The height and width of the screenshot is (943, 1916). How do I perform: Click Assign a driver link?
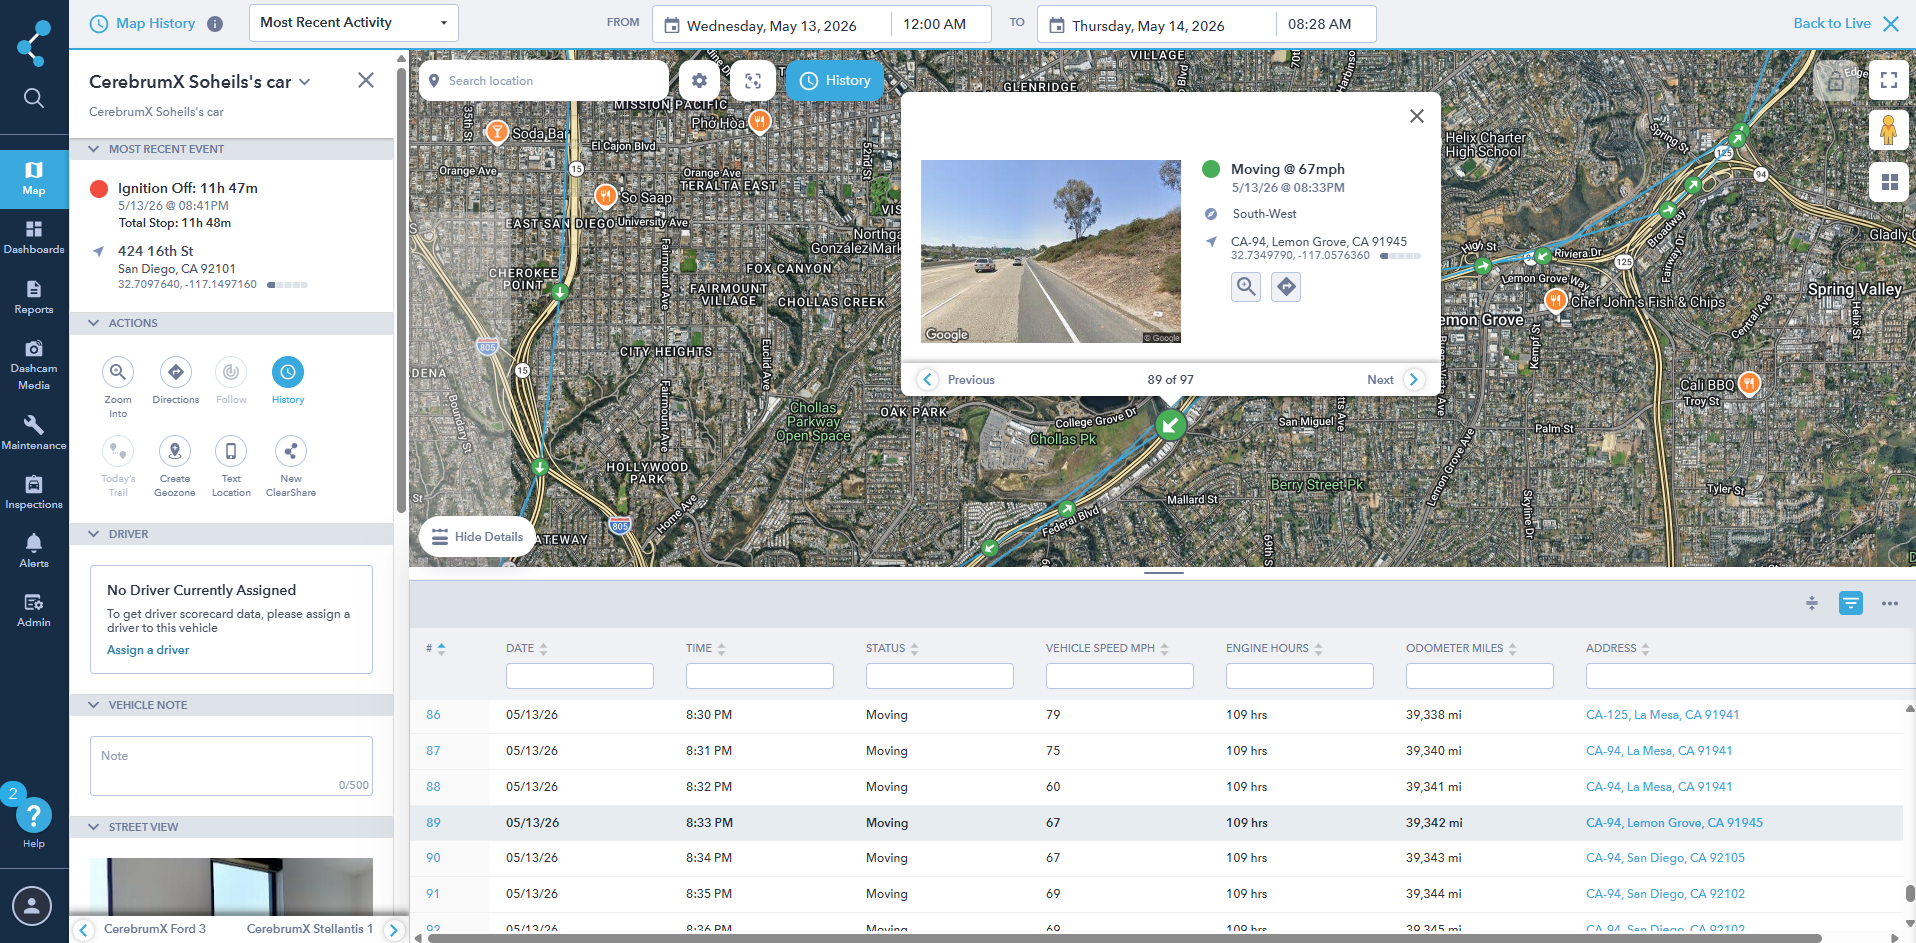point(148,650)
